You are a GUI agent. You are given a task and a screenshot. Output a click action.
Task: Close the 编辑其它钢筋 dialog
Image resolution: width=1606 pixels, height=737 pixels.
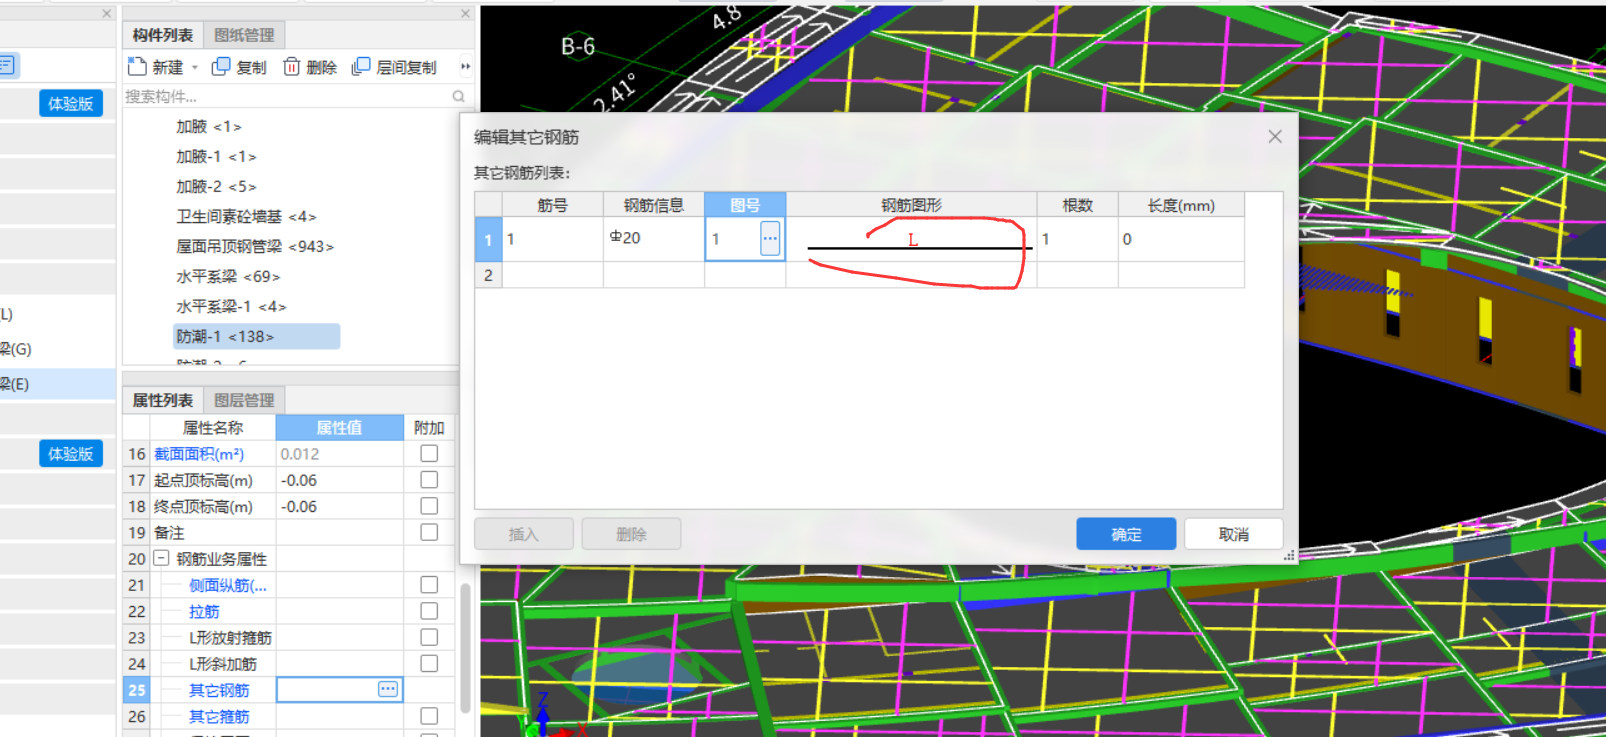[1275, 136]
